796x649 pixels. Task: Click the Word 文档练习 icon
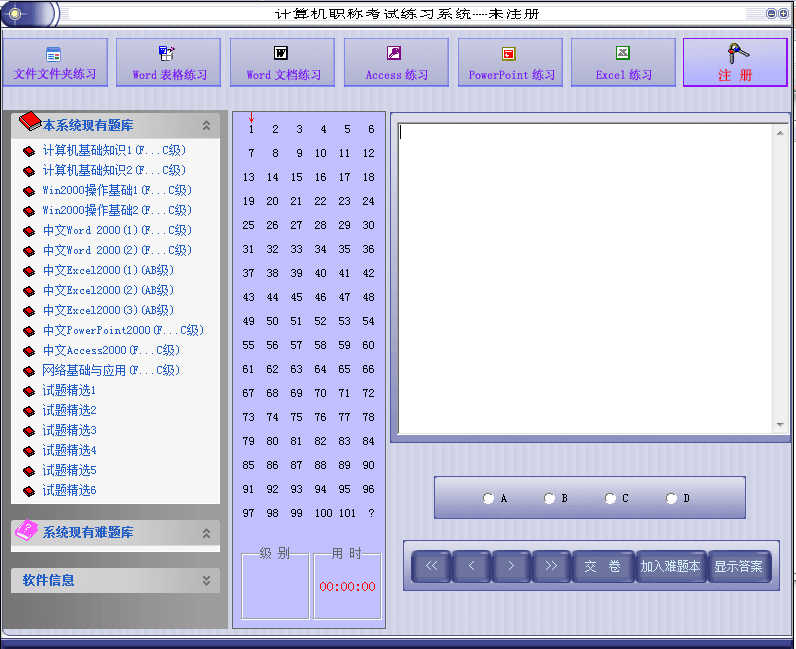(x=282, y=54)
